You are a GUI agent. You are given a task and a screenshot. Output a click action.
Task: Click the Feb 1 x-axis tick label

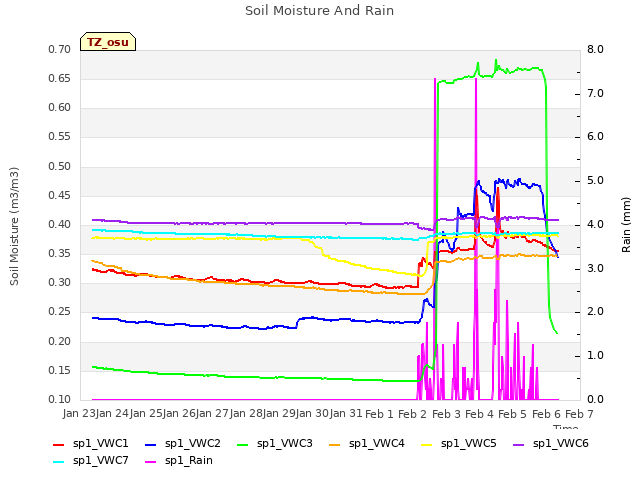point(379,414)
